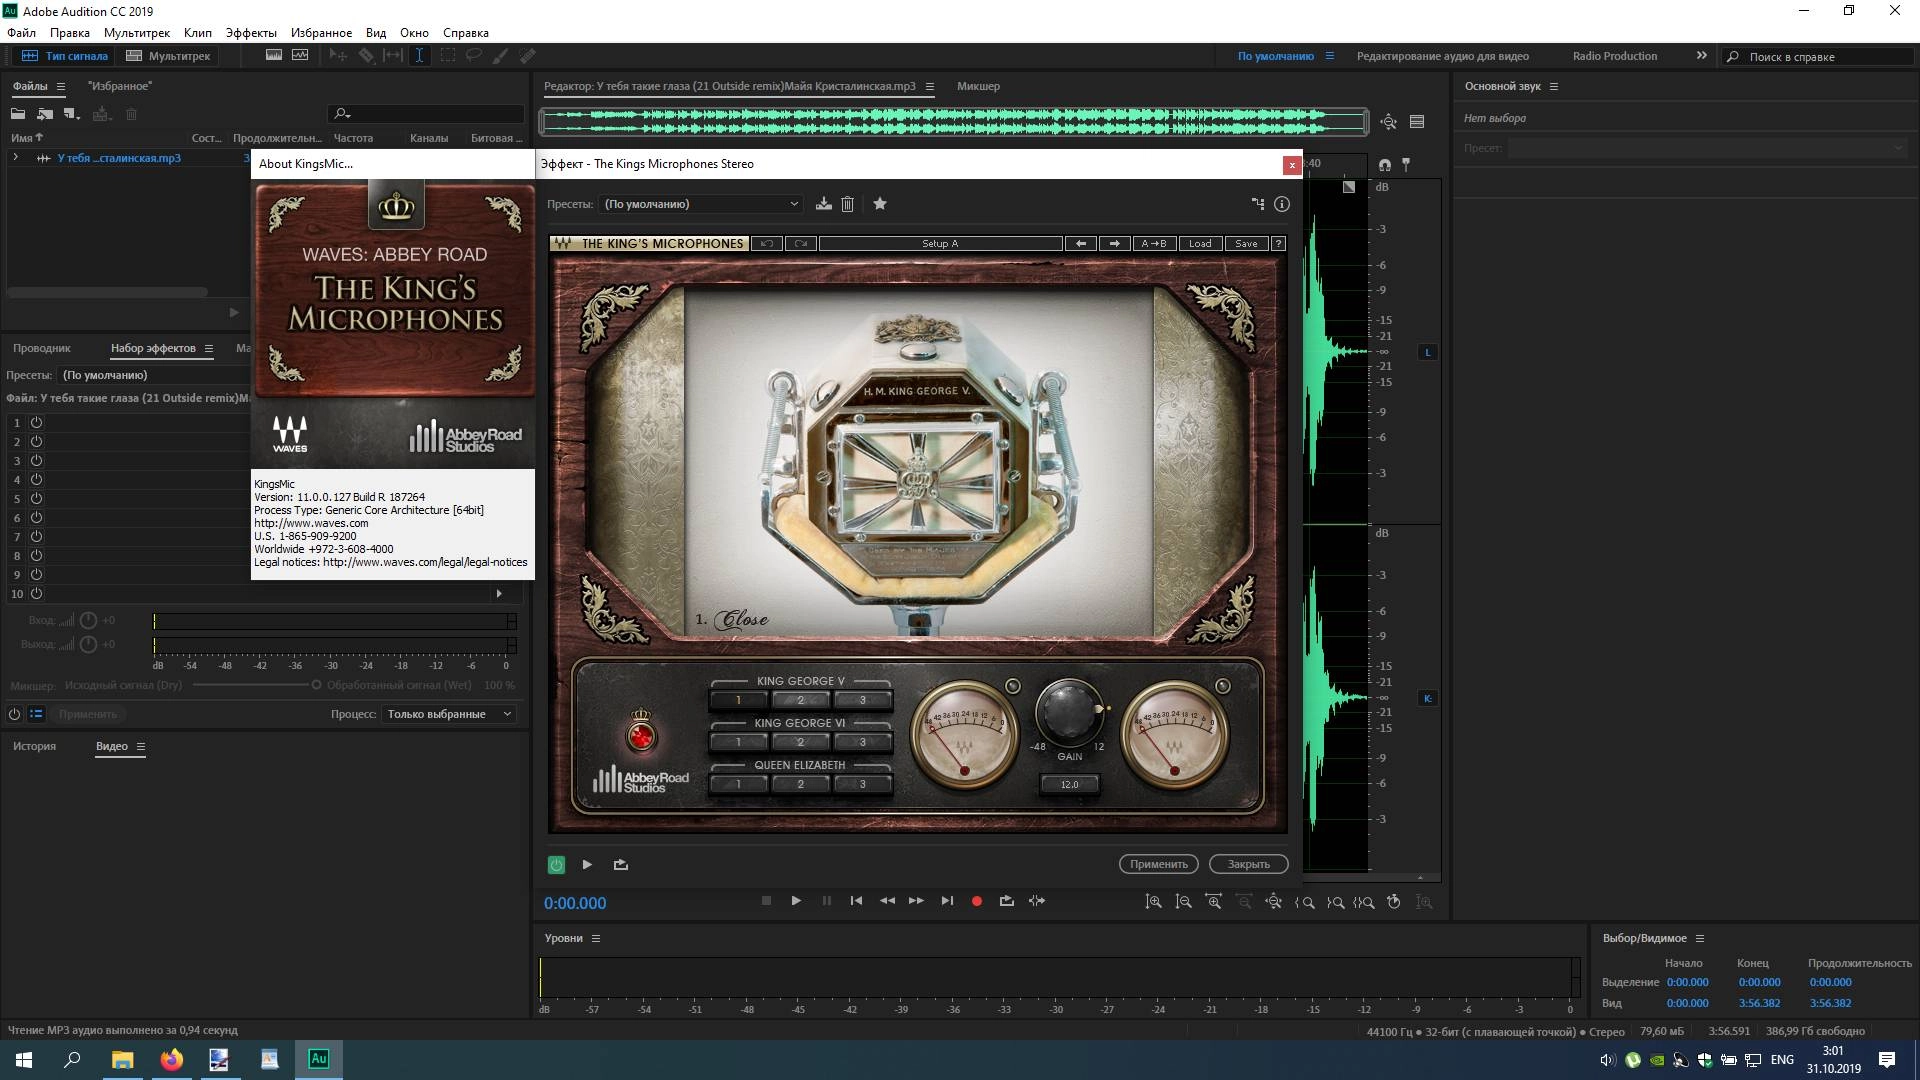Image resolution: width=1920 pixels, height=1080 pixels.
Task: Click the waveform overview navigator bar
Action: (x=954, y=122)
